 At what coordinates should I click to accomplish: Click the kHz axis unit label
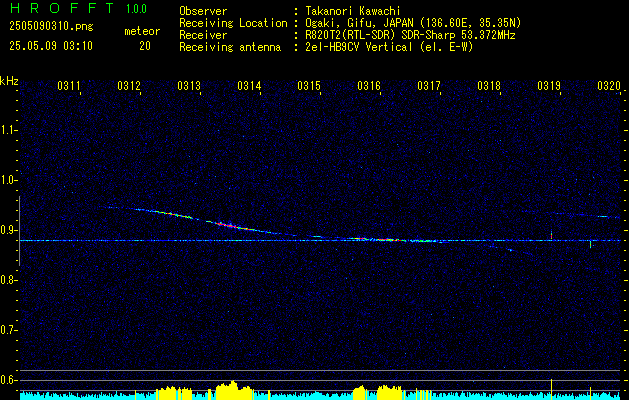pos(9,81)
